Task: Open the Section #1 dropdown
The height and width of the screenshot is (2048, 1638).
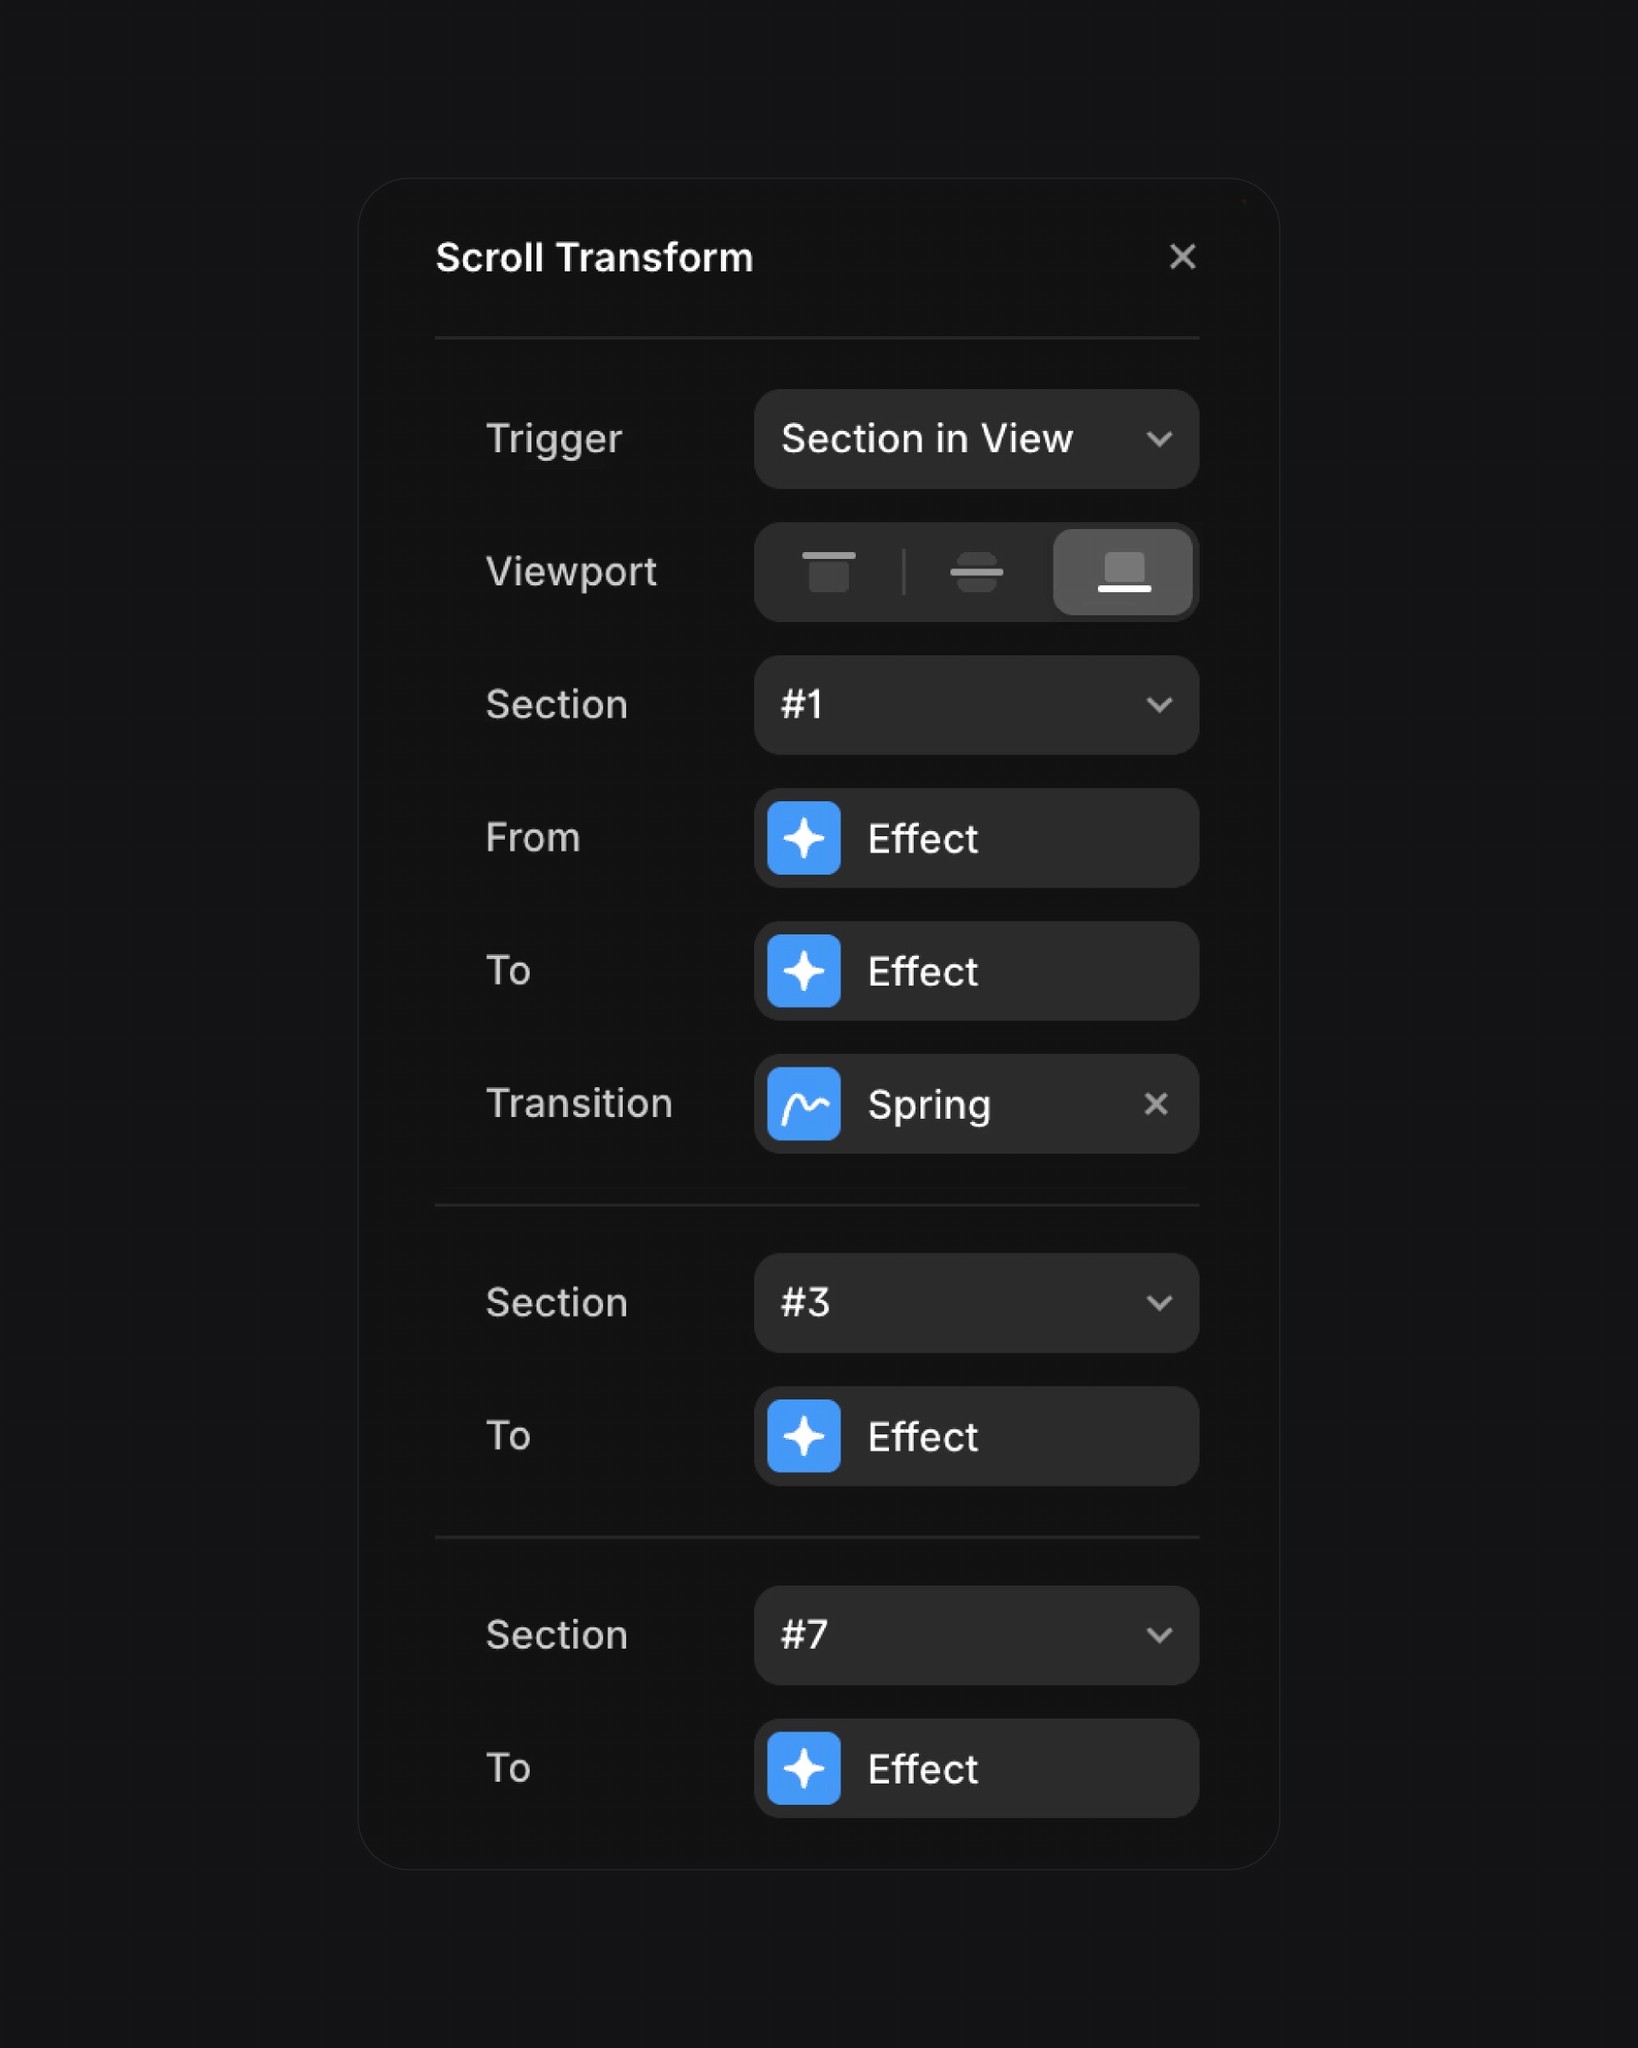Action: click(975, 705)
